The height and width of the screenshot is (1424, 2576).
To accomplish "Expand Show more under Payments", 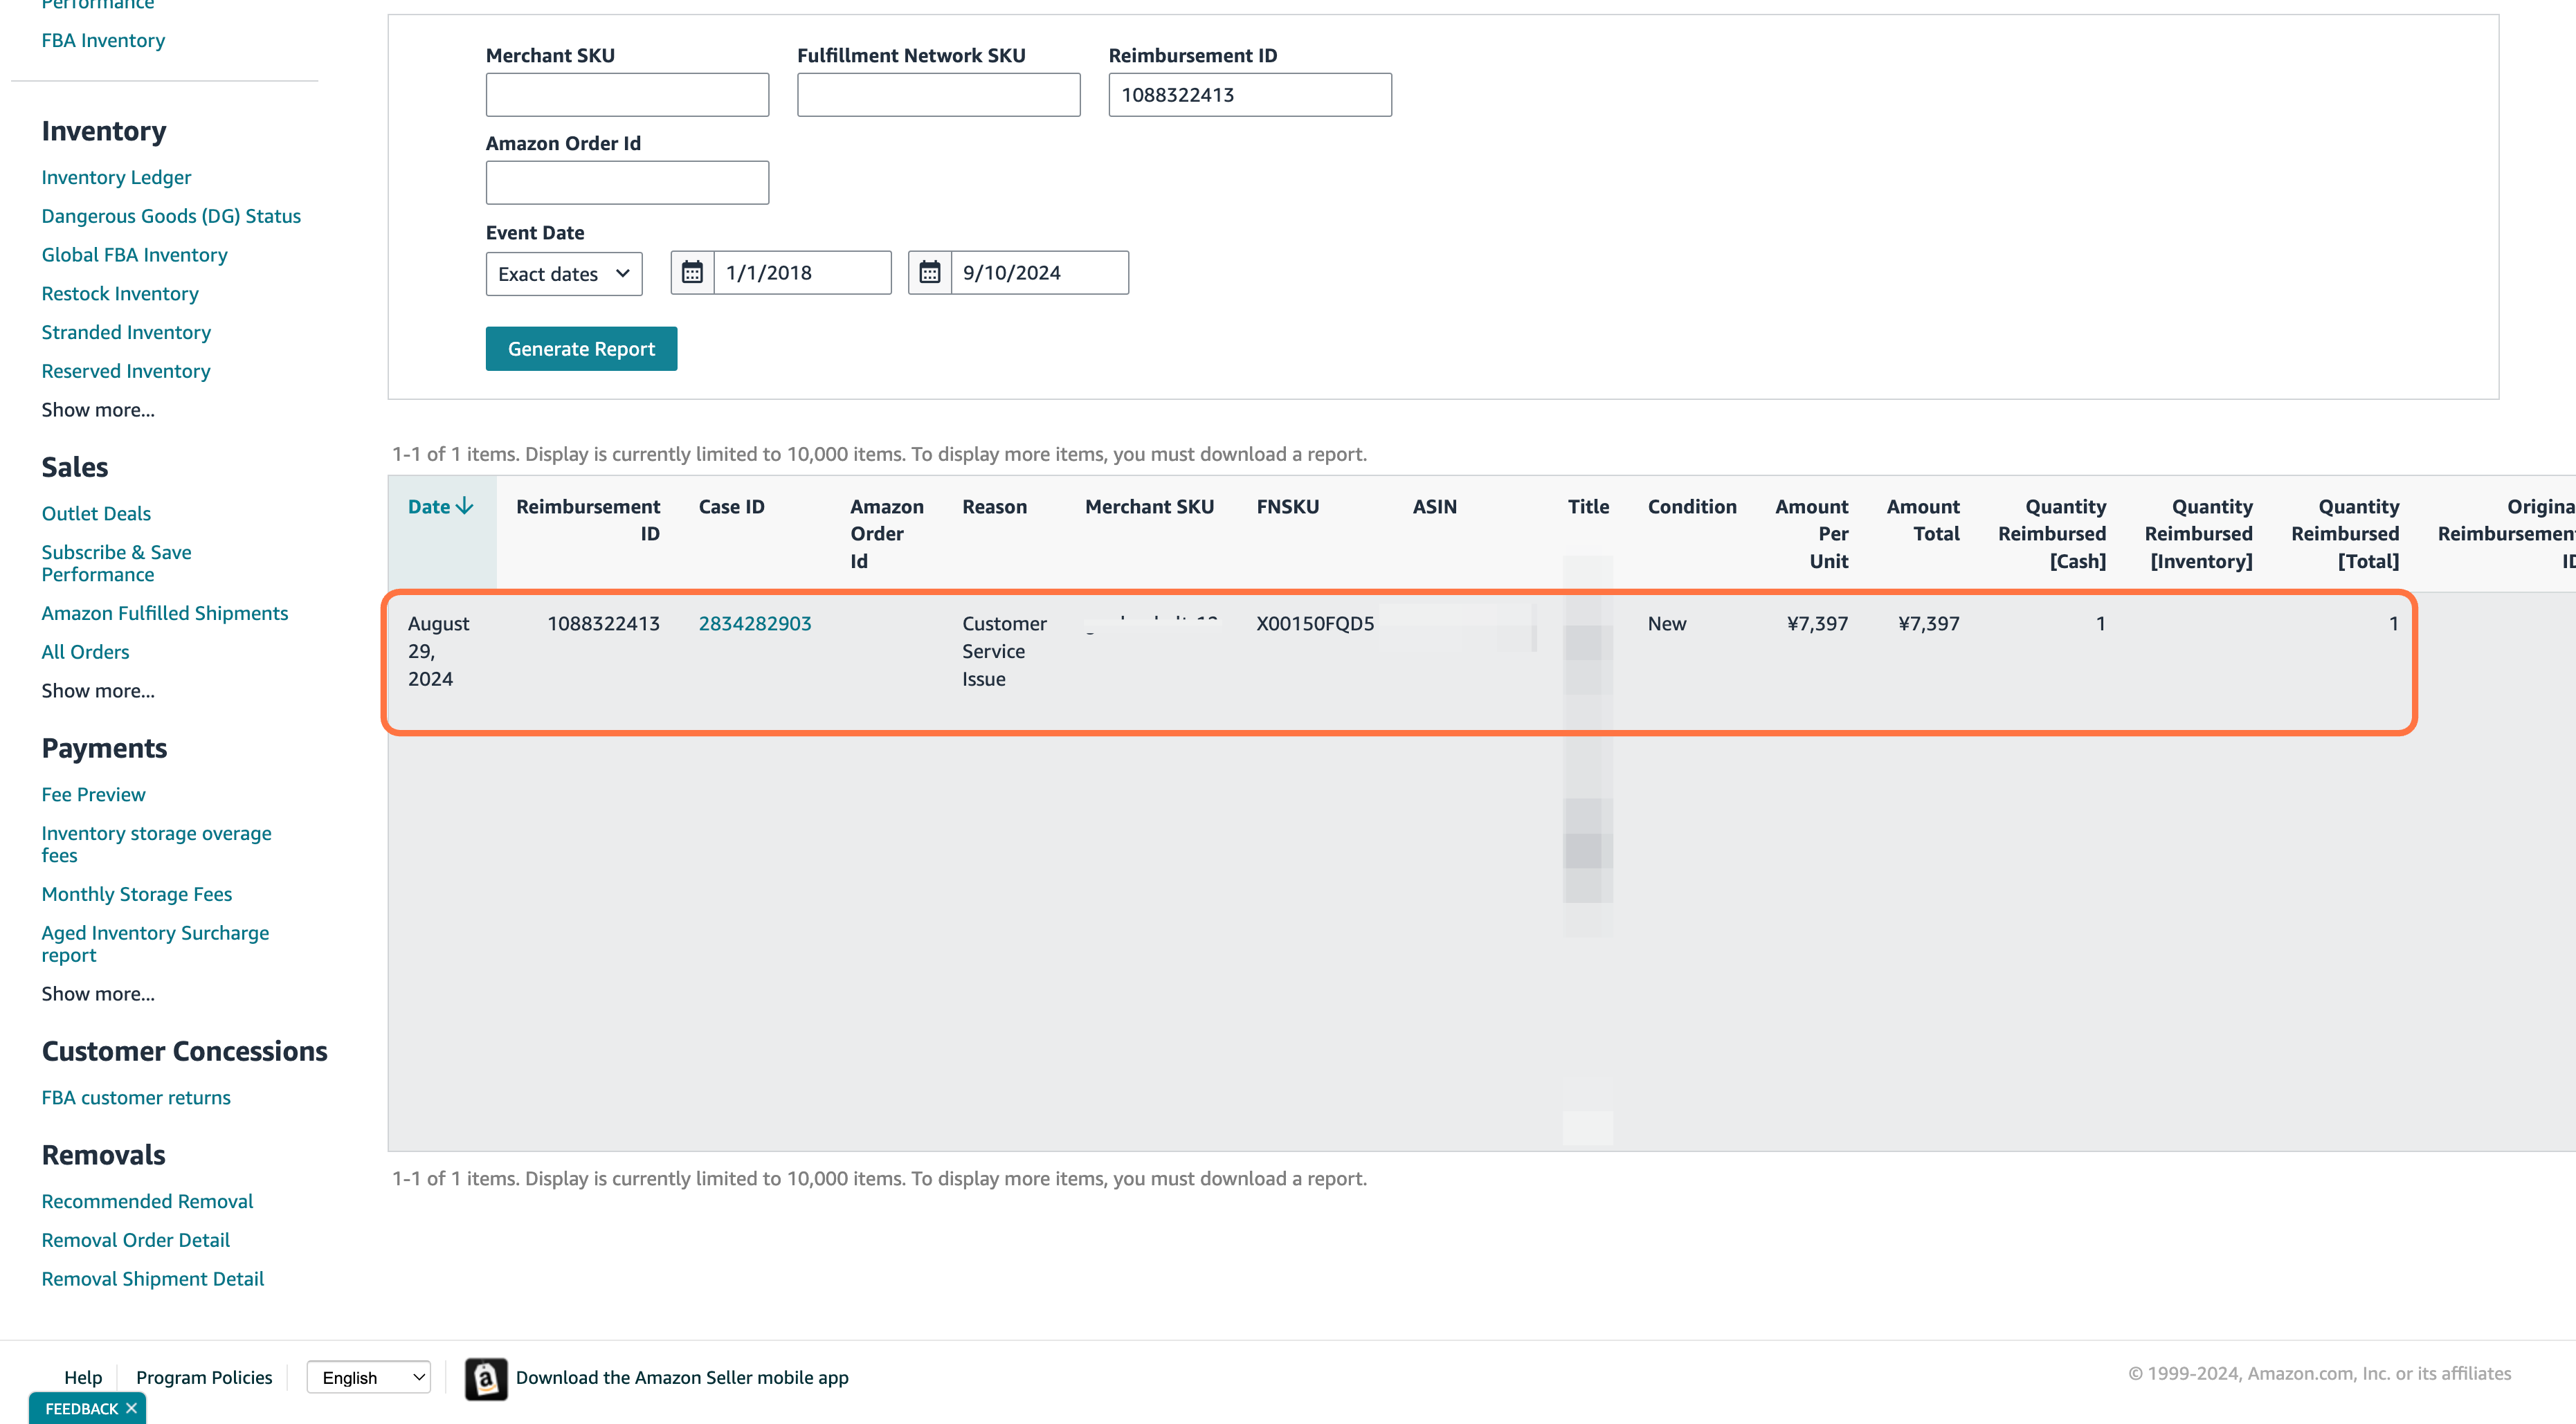I will (98, 994).
